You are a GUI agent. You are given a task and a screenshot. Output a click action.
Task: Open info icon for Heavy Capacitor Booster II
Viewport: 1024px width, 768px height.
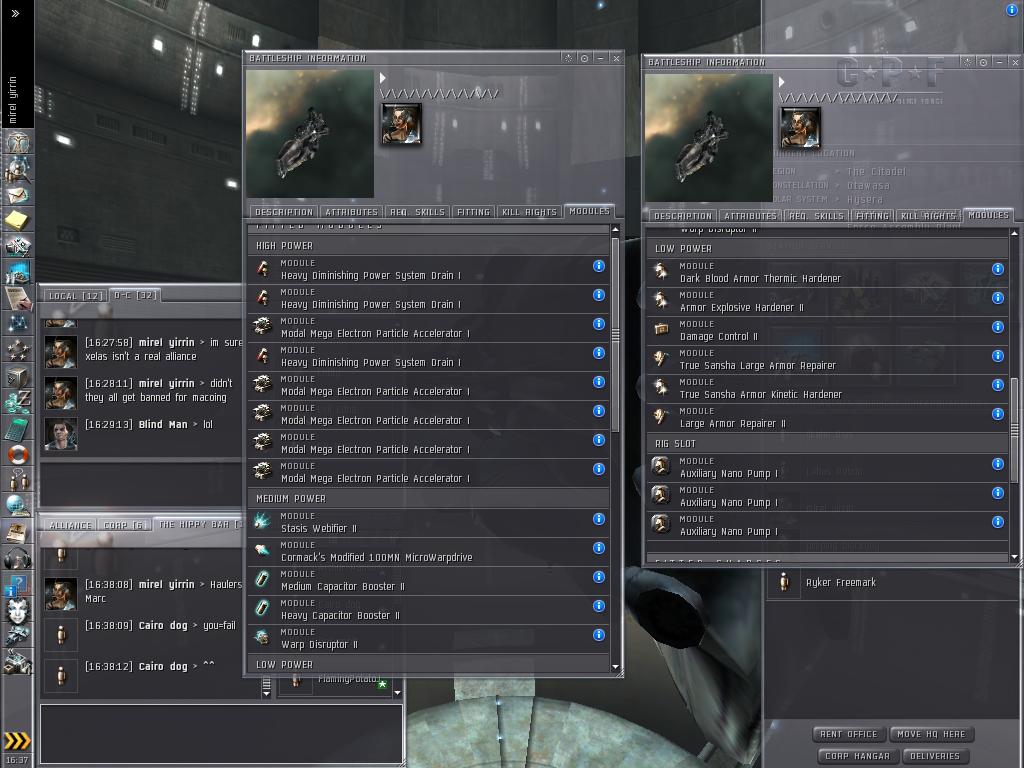click(599, 606)
